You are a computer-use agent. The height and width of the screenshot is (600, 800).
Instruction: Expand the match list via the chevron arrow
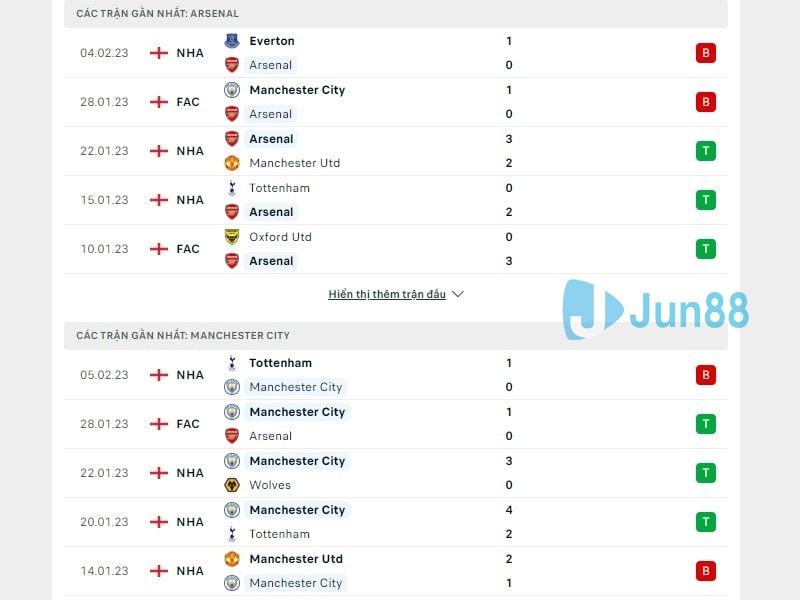point(457,294)
